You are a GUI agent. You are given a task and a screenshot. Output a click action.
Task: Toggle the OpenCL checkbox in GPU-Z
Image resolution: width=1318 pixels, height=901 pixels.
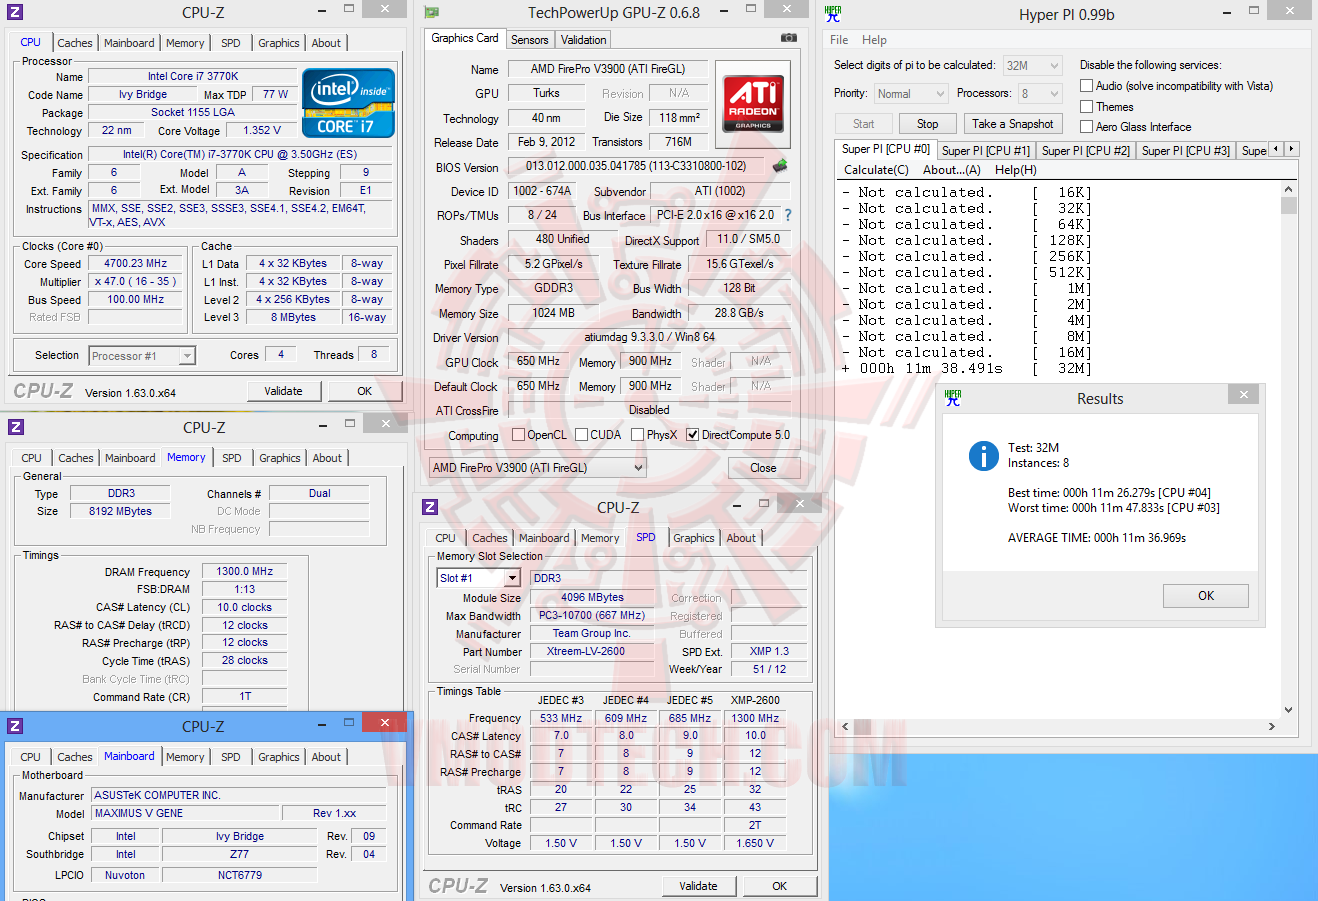518,435
